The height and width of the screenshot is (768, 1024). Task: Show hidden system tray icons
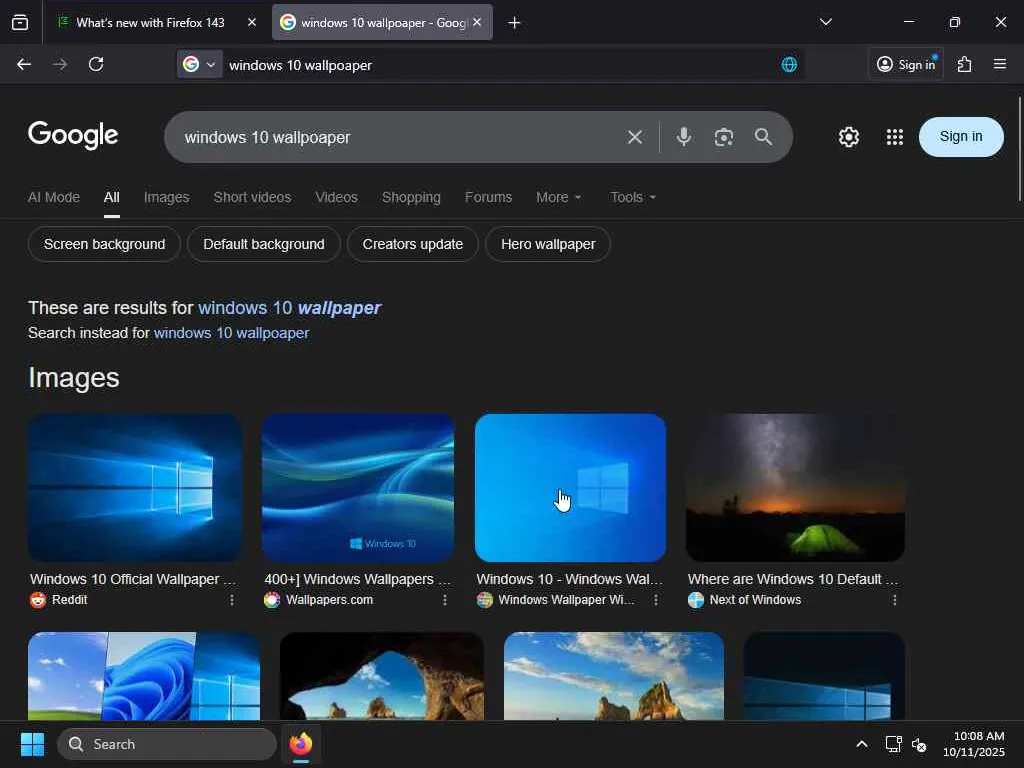861,744
